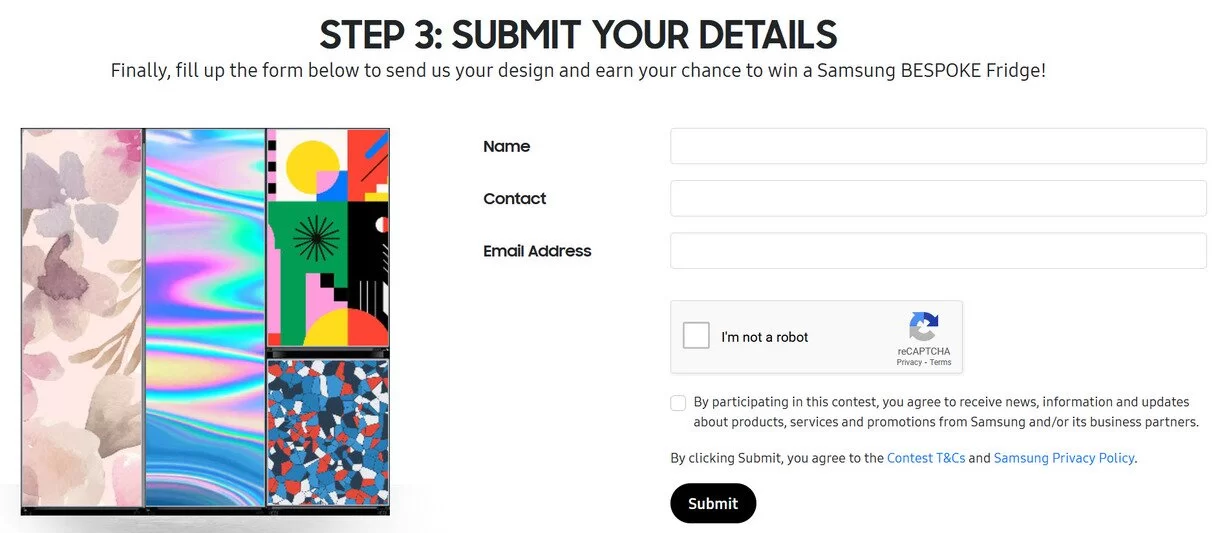The width and height of the screenshot is (1220, 533).
Task: Open the Contest T&Cs link
Action: [x=926, y=458]
